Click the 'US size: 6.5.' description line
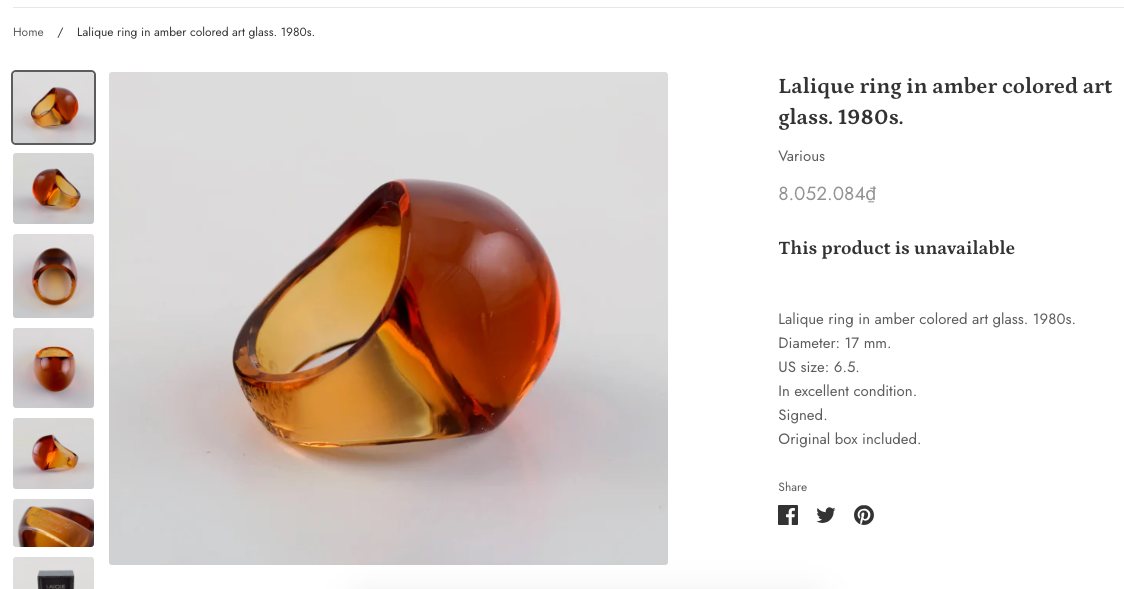This screenshot has height=589, width=1124. 818,367
